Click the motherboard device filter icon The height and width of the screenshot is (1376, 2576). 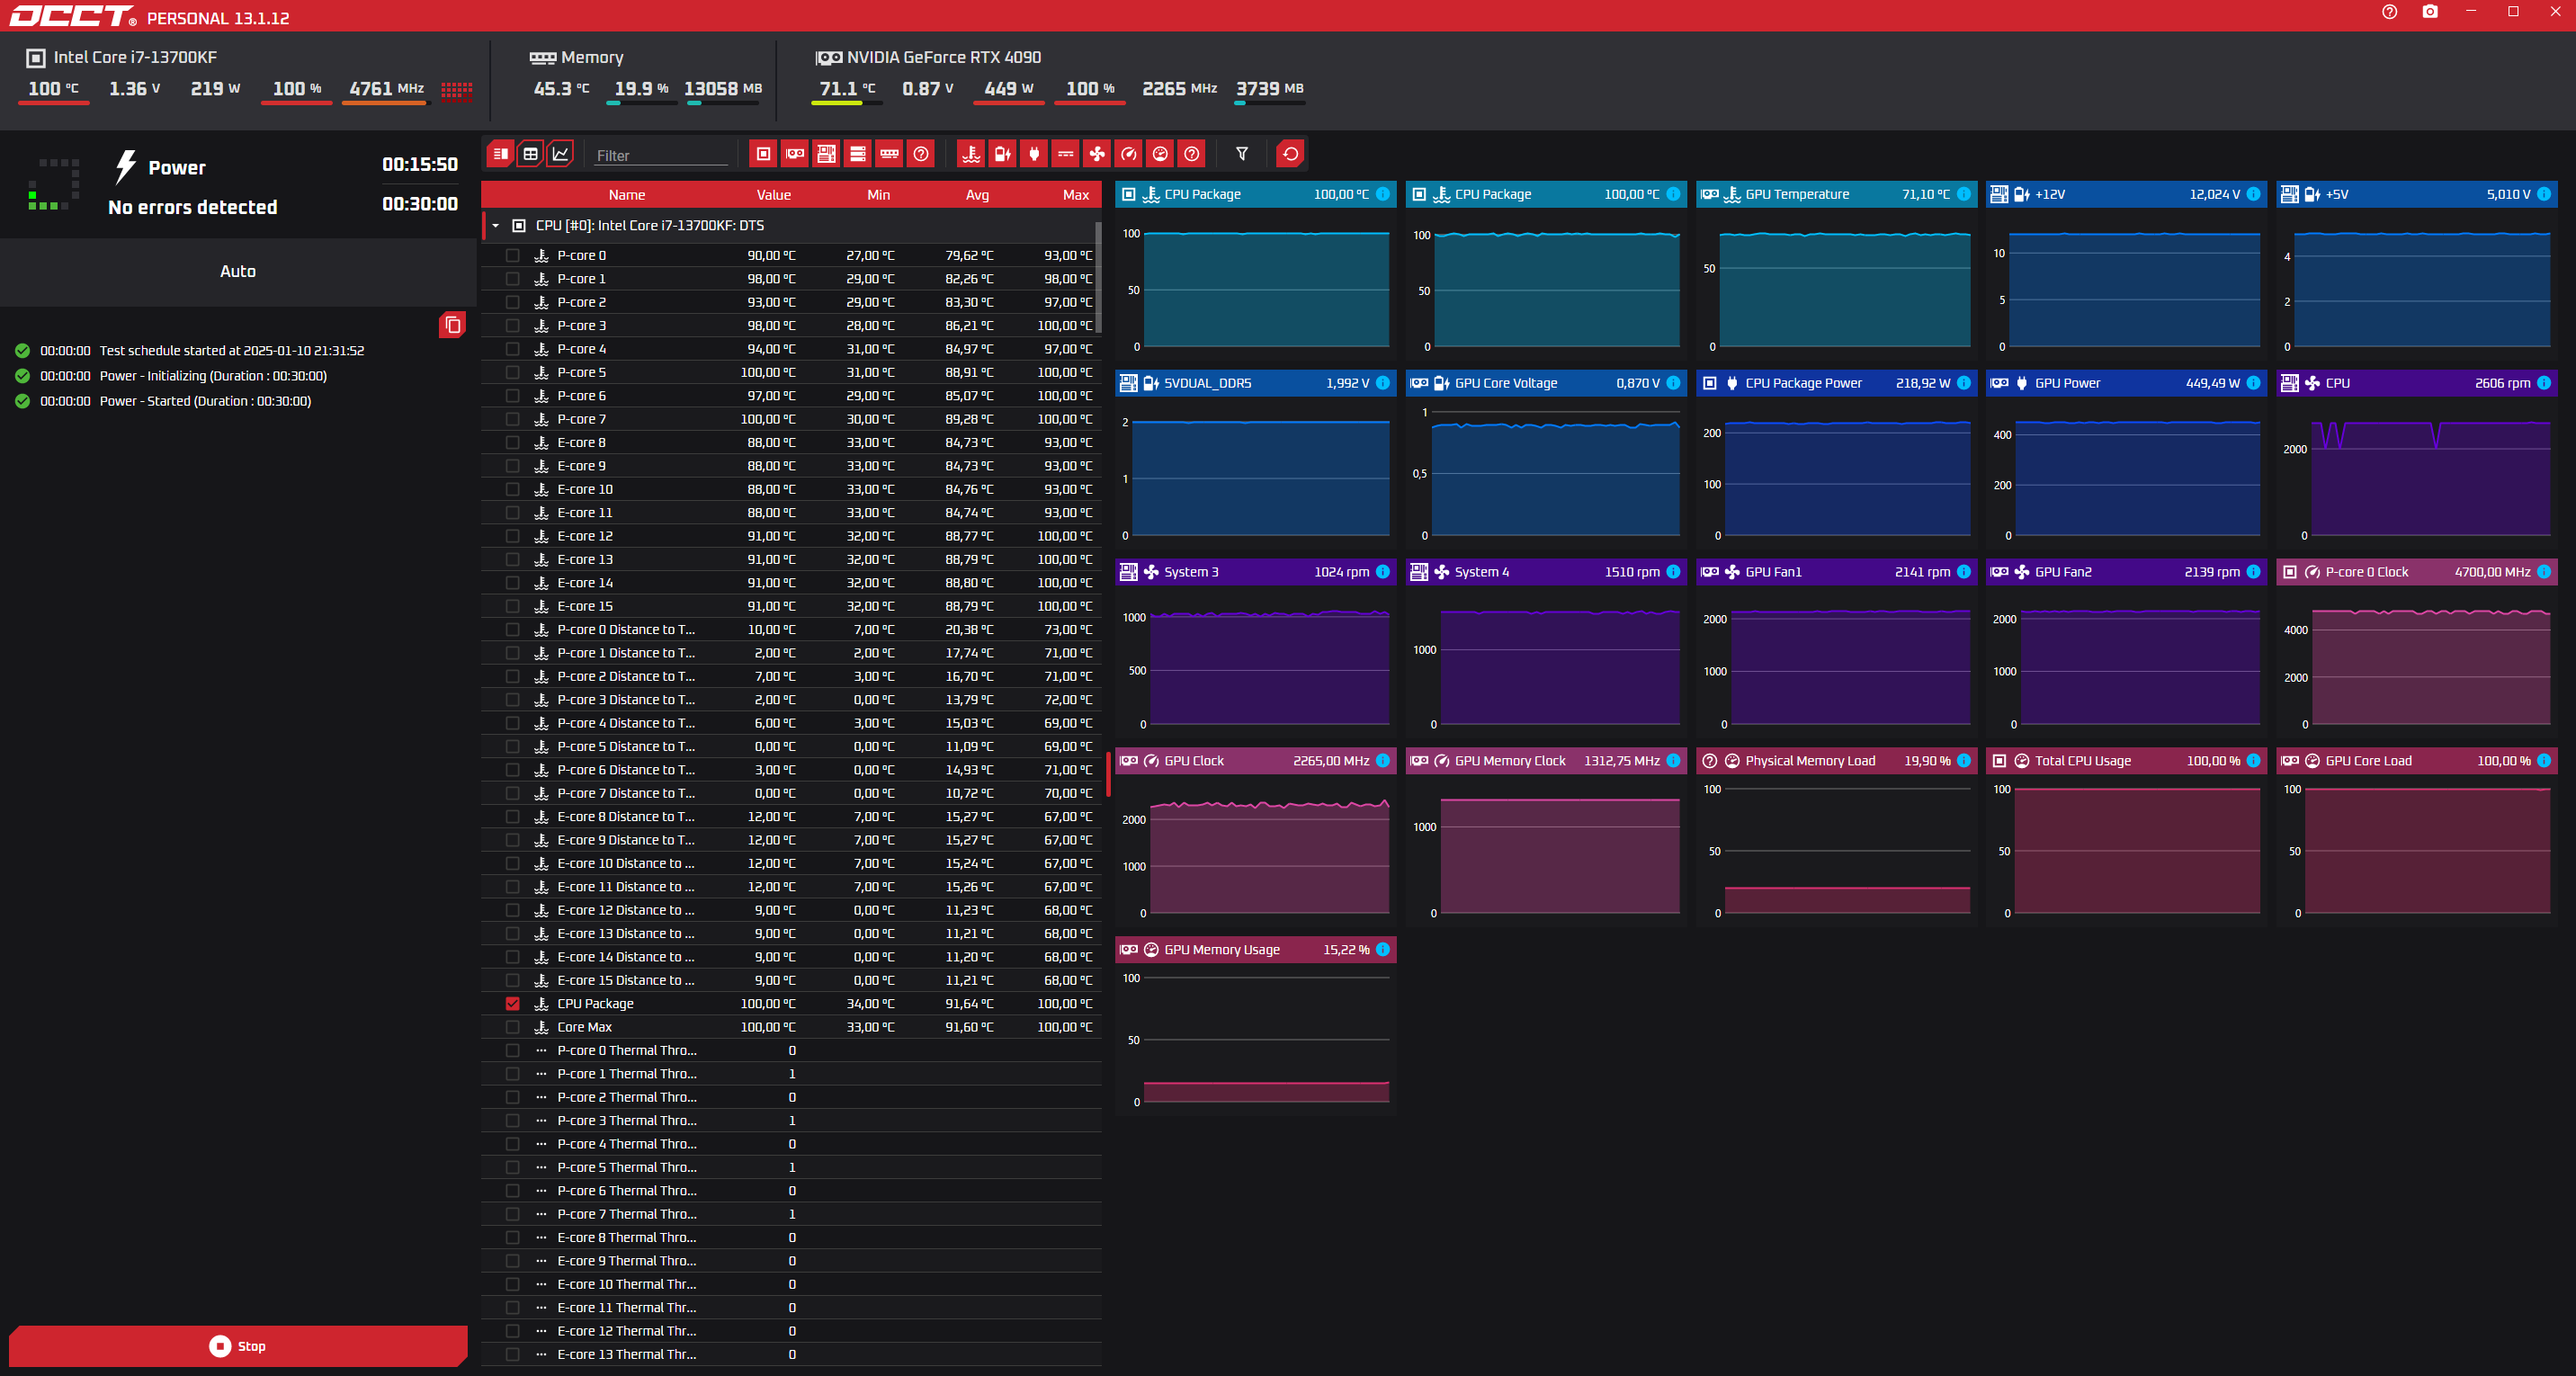(x=826, y=154)
